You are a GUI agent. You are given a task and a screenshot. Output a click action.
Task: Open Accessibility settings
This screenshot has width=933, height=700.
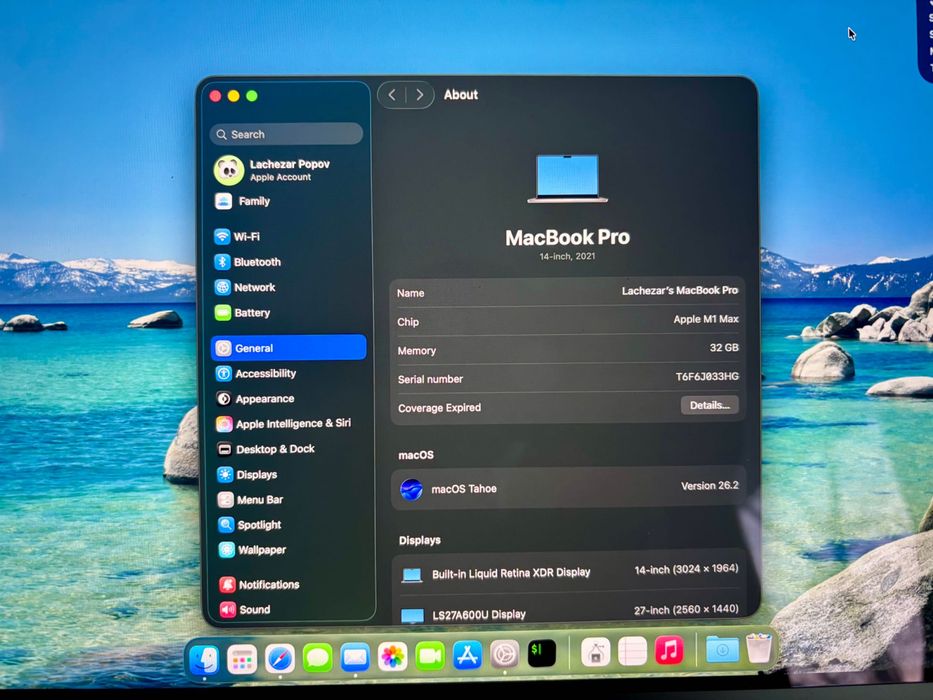click(x=256, y=373)
